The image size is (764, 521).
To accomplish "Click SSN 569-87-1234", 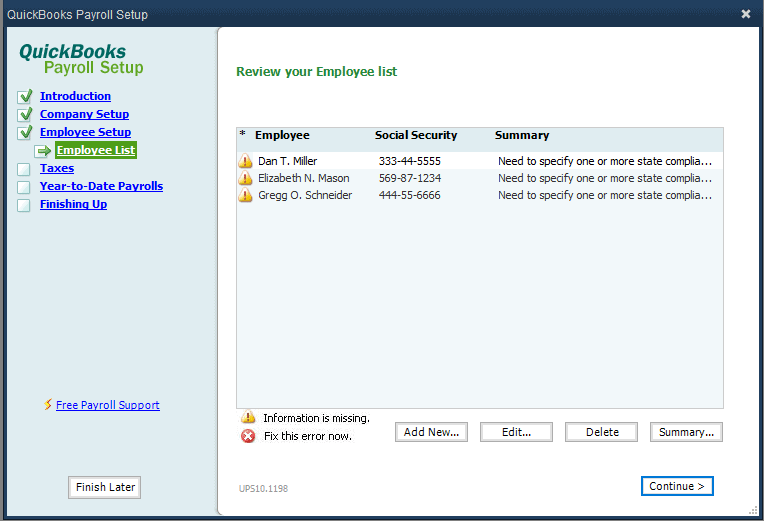I will pos(410,178).
